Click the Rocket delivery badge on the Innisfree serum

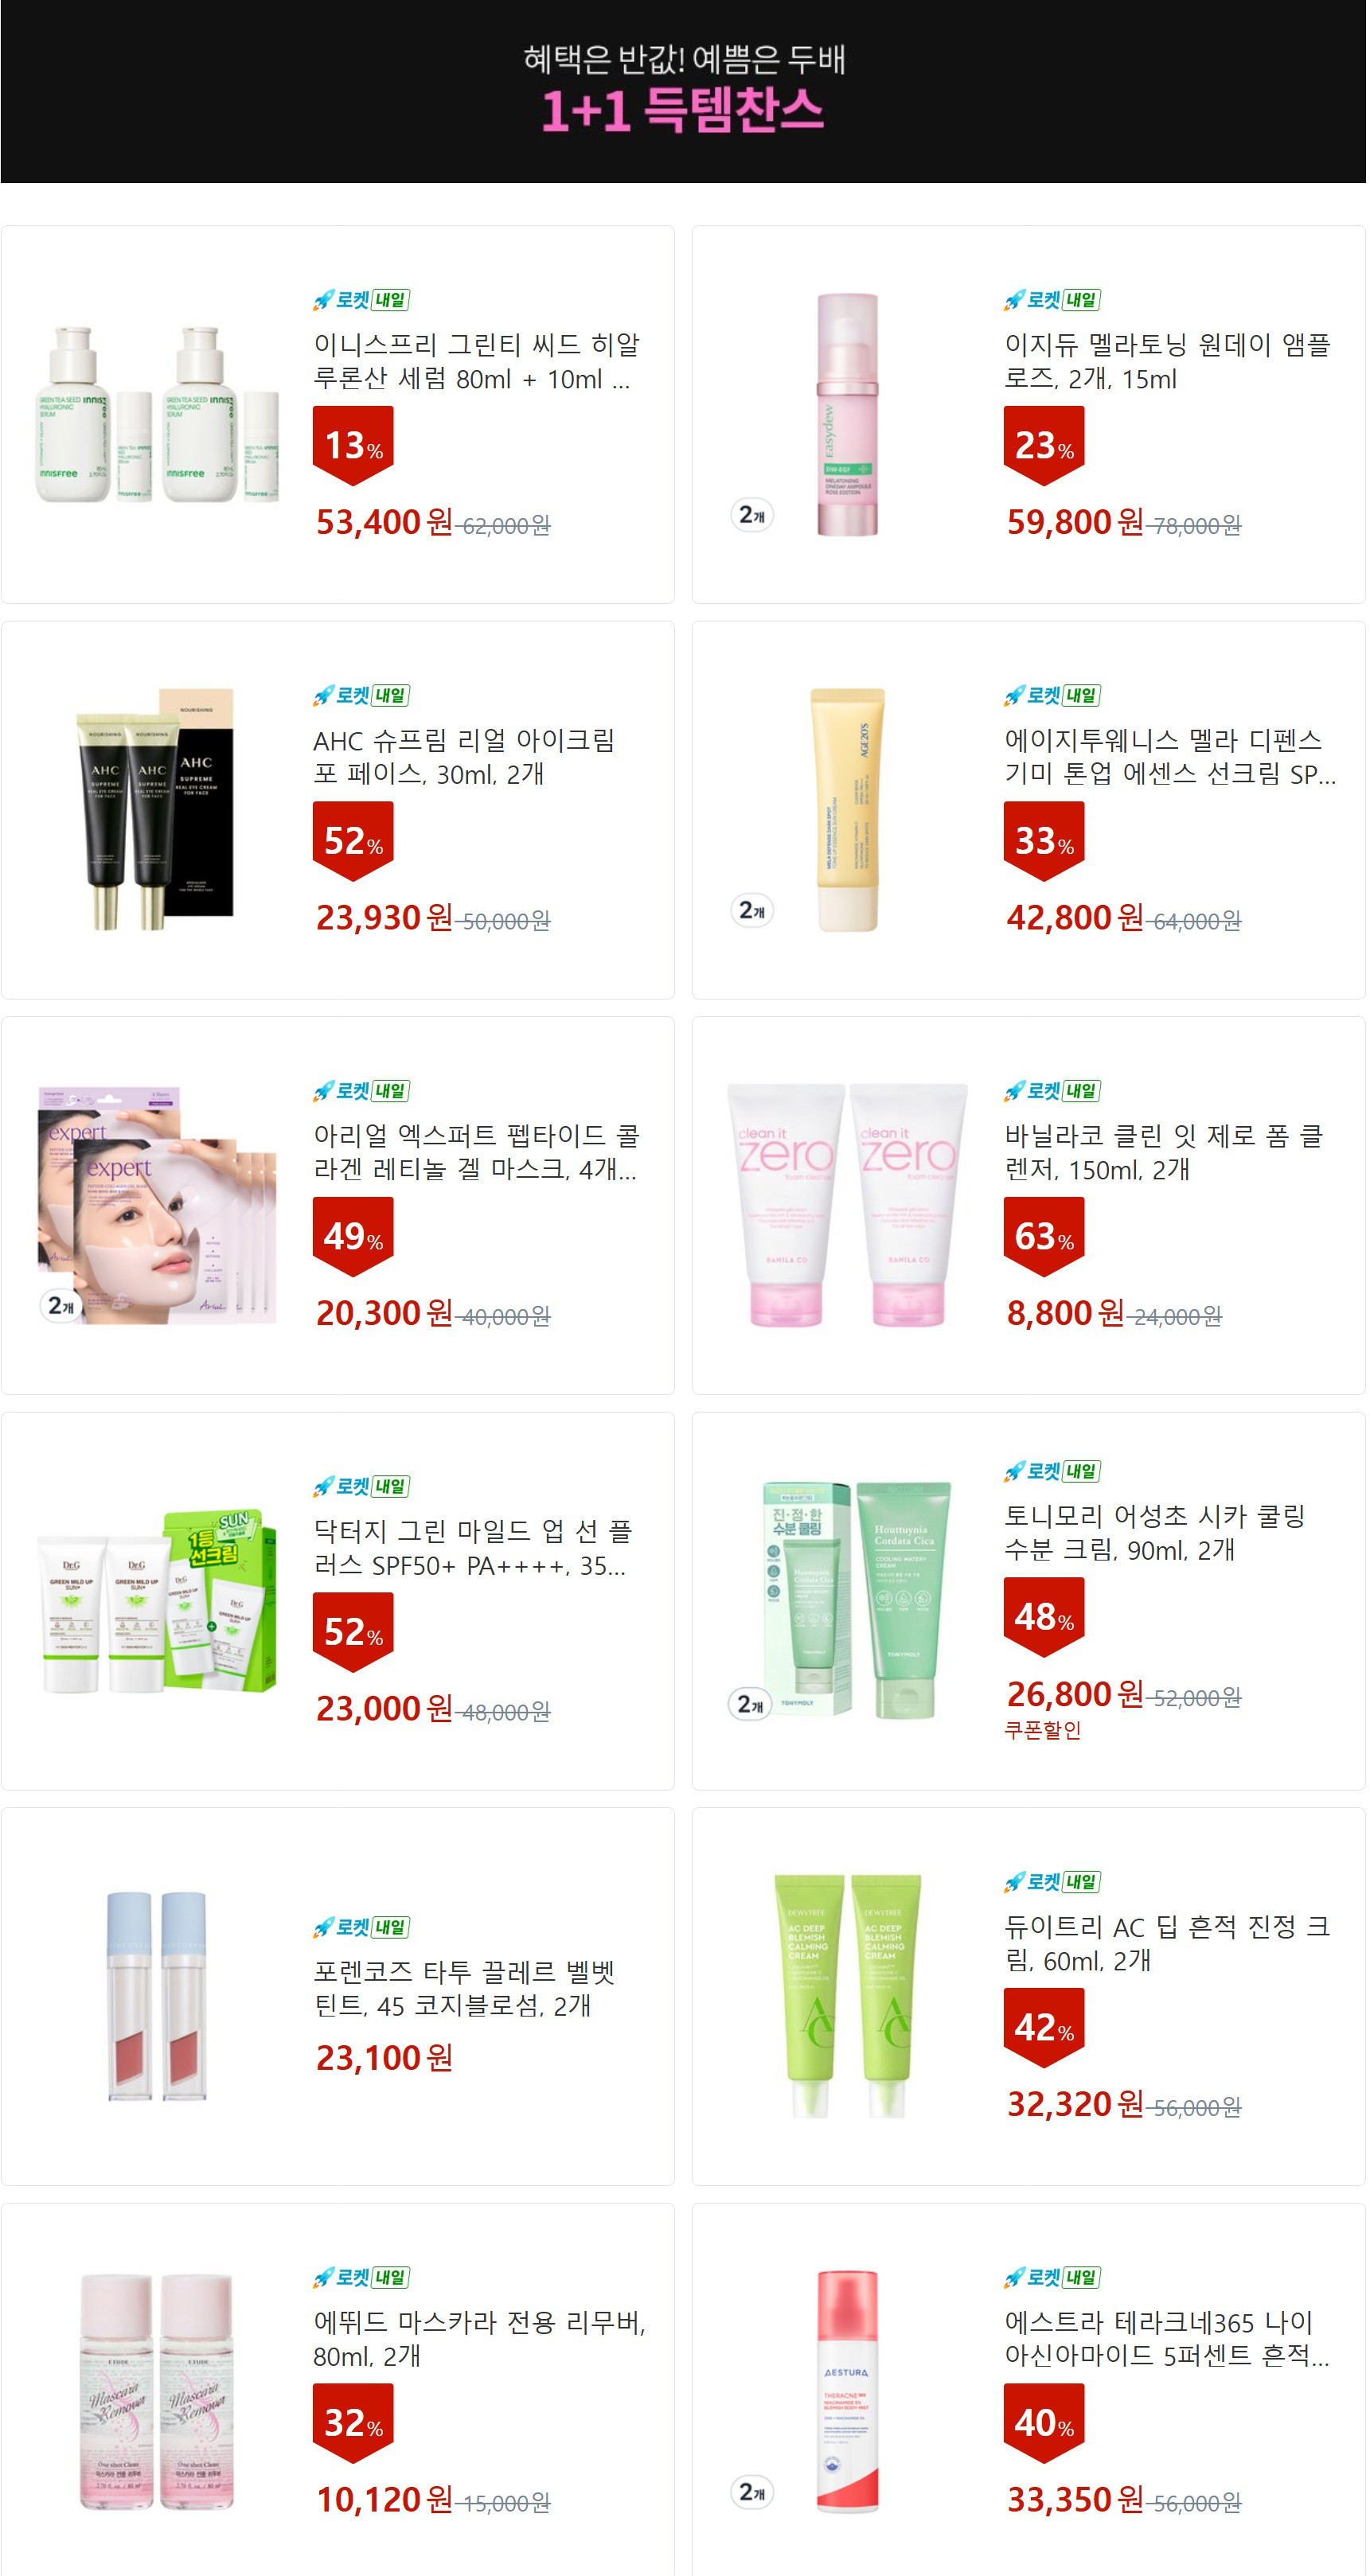click(x=361, y=300)
